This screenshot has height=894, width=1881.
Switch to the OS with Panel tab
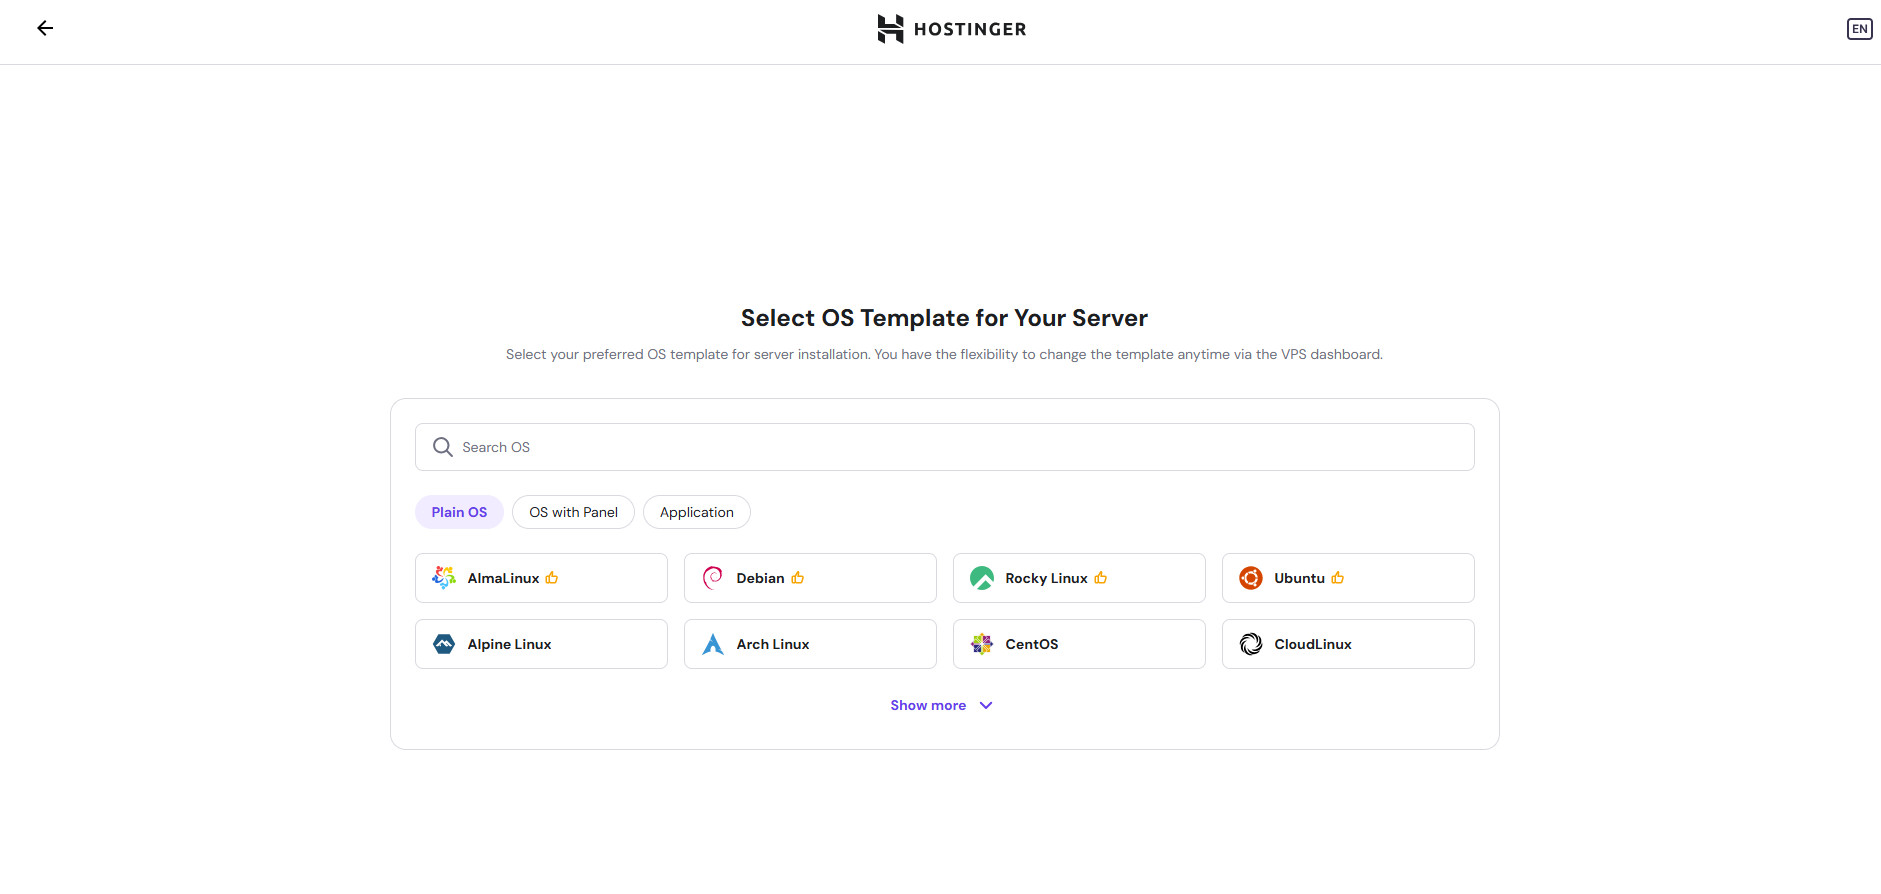pyautogui.click(x=573, y=512)
